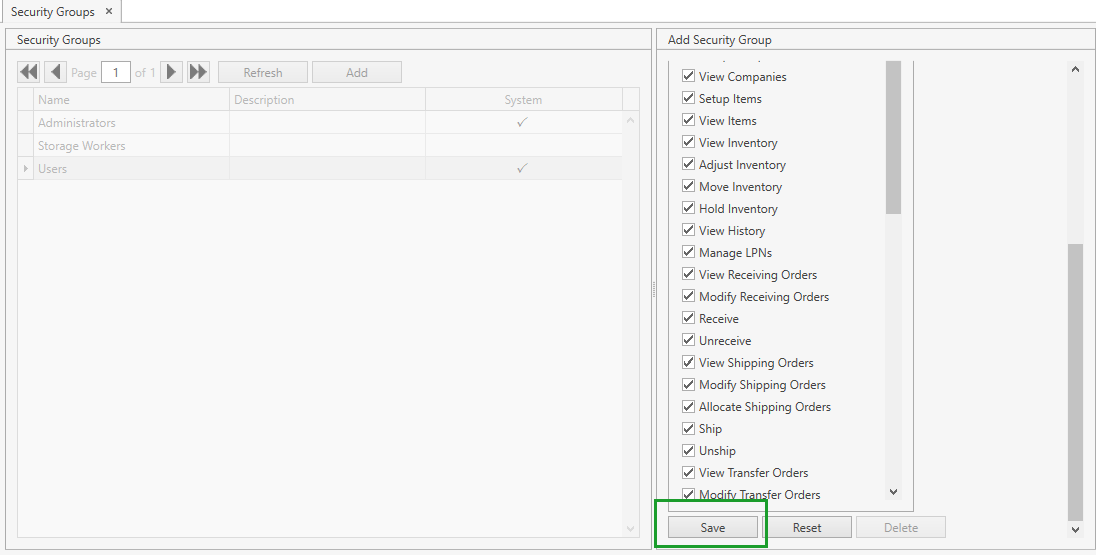Disable the Unreceive permission

click(688, 340)
